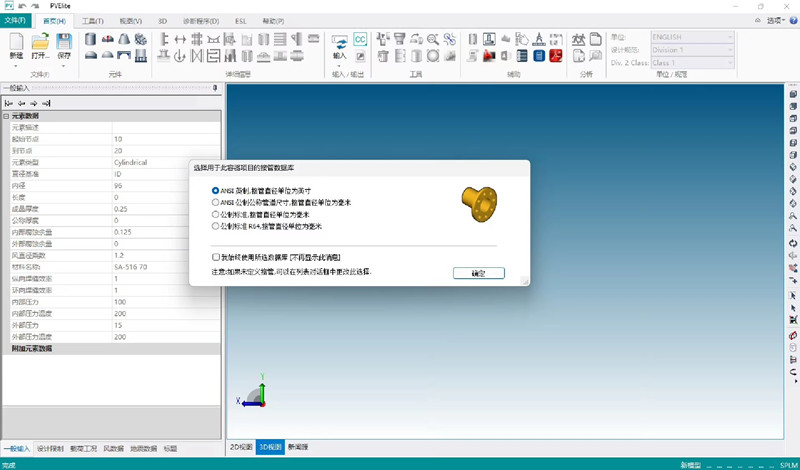Click the 内径 value field showing 96

click(x=160, y=185)
